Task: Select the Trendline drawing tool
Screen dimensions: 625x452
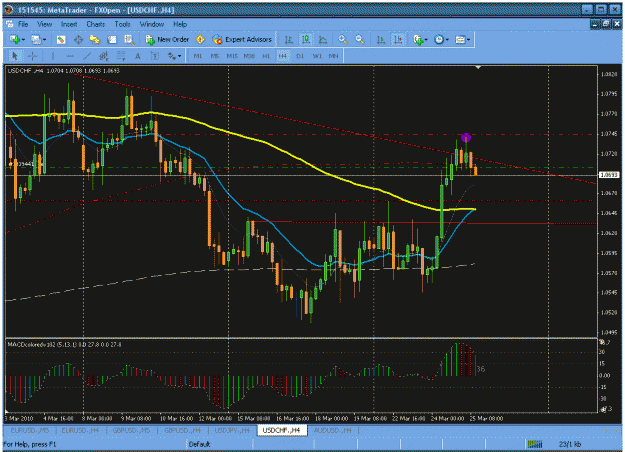Action: [87, 56]
